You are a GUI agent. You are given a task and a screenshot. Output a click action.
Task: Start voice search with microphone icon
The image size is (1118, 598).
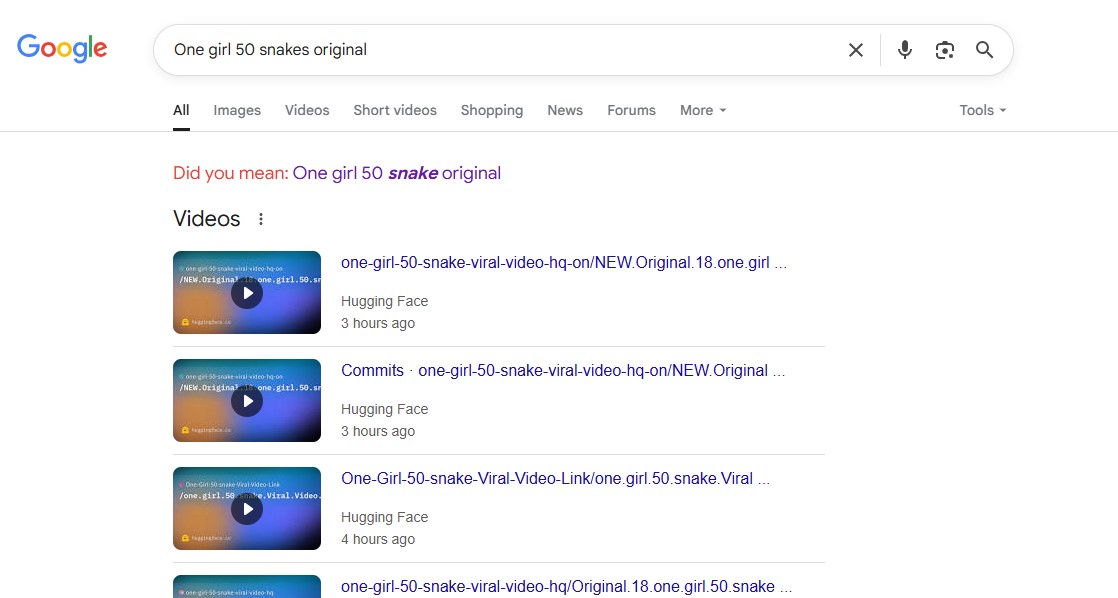tap(905, 50)
